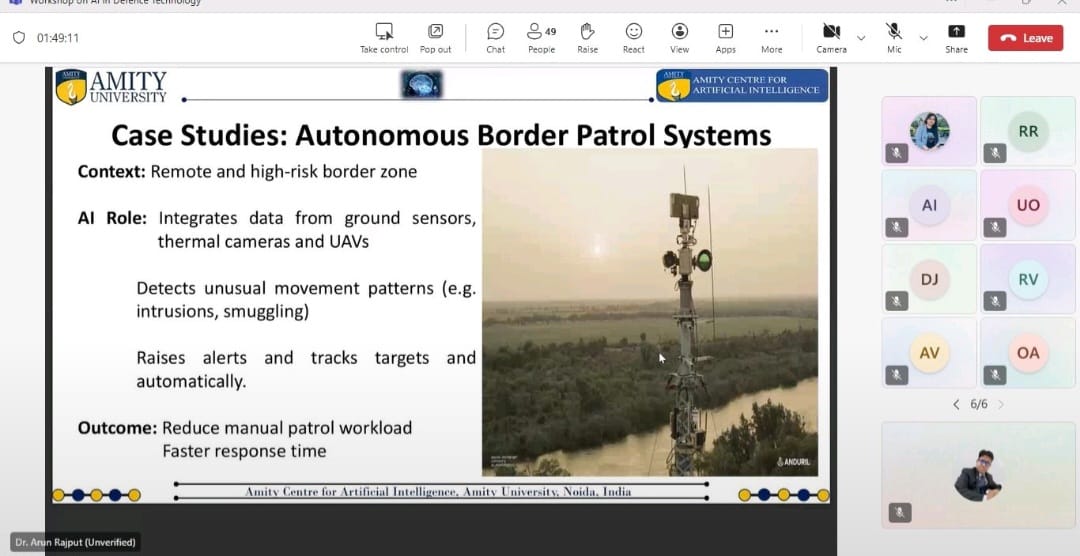Show the People list with 49 participants

541,38
